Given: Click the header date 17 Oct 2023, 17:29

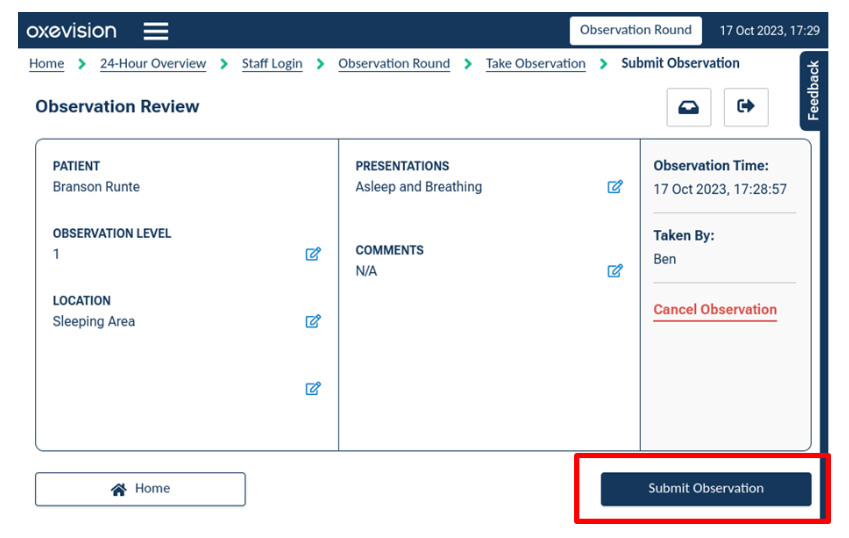Looking at the screenshot, I should pyautogui.click(x=769, y=31).
